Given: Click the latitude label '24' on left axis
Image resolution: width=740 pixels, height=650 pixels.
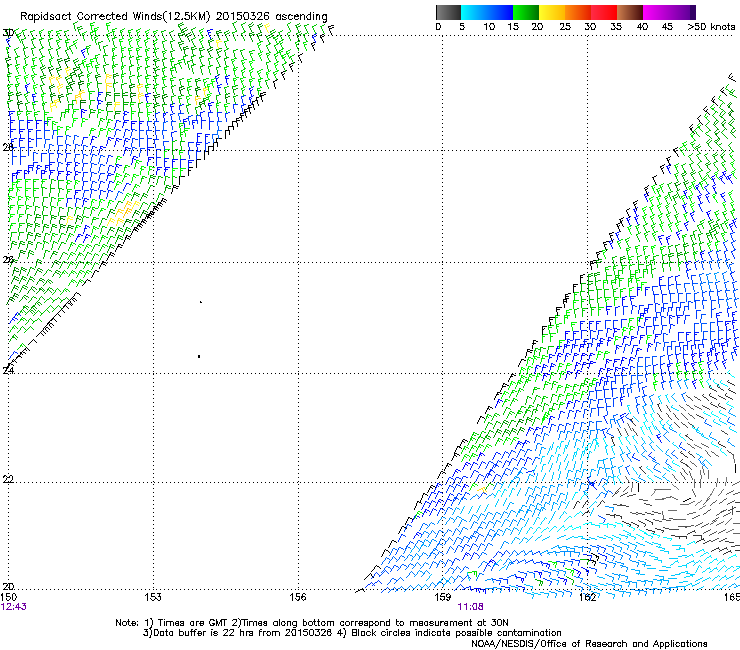Looking at the screenshot, I should coord(8,370).
